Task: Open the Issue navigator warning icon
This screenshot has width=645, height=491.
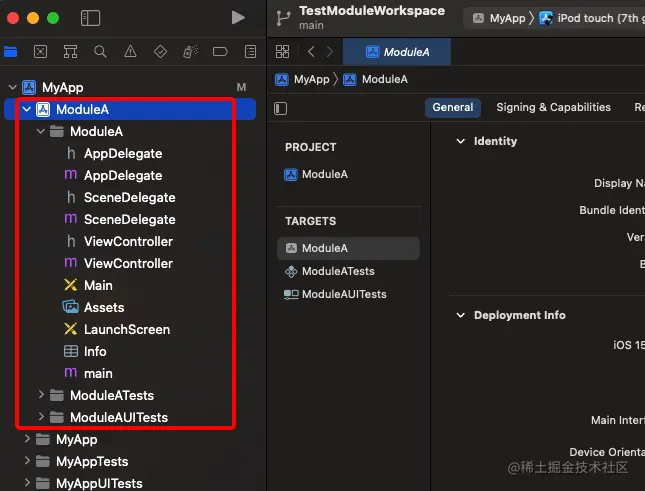Action: pyautogui.click(x=130, y=52)
